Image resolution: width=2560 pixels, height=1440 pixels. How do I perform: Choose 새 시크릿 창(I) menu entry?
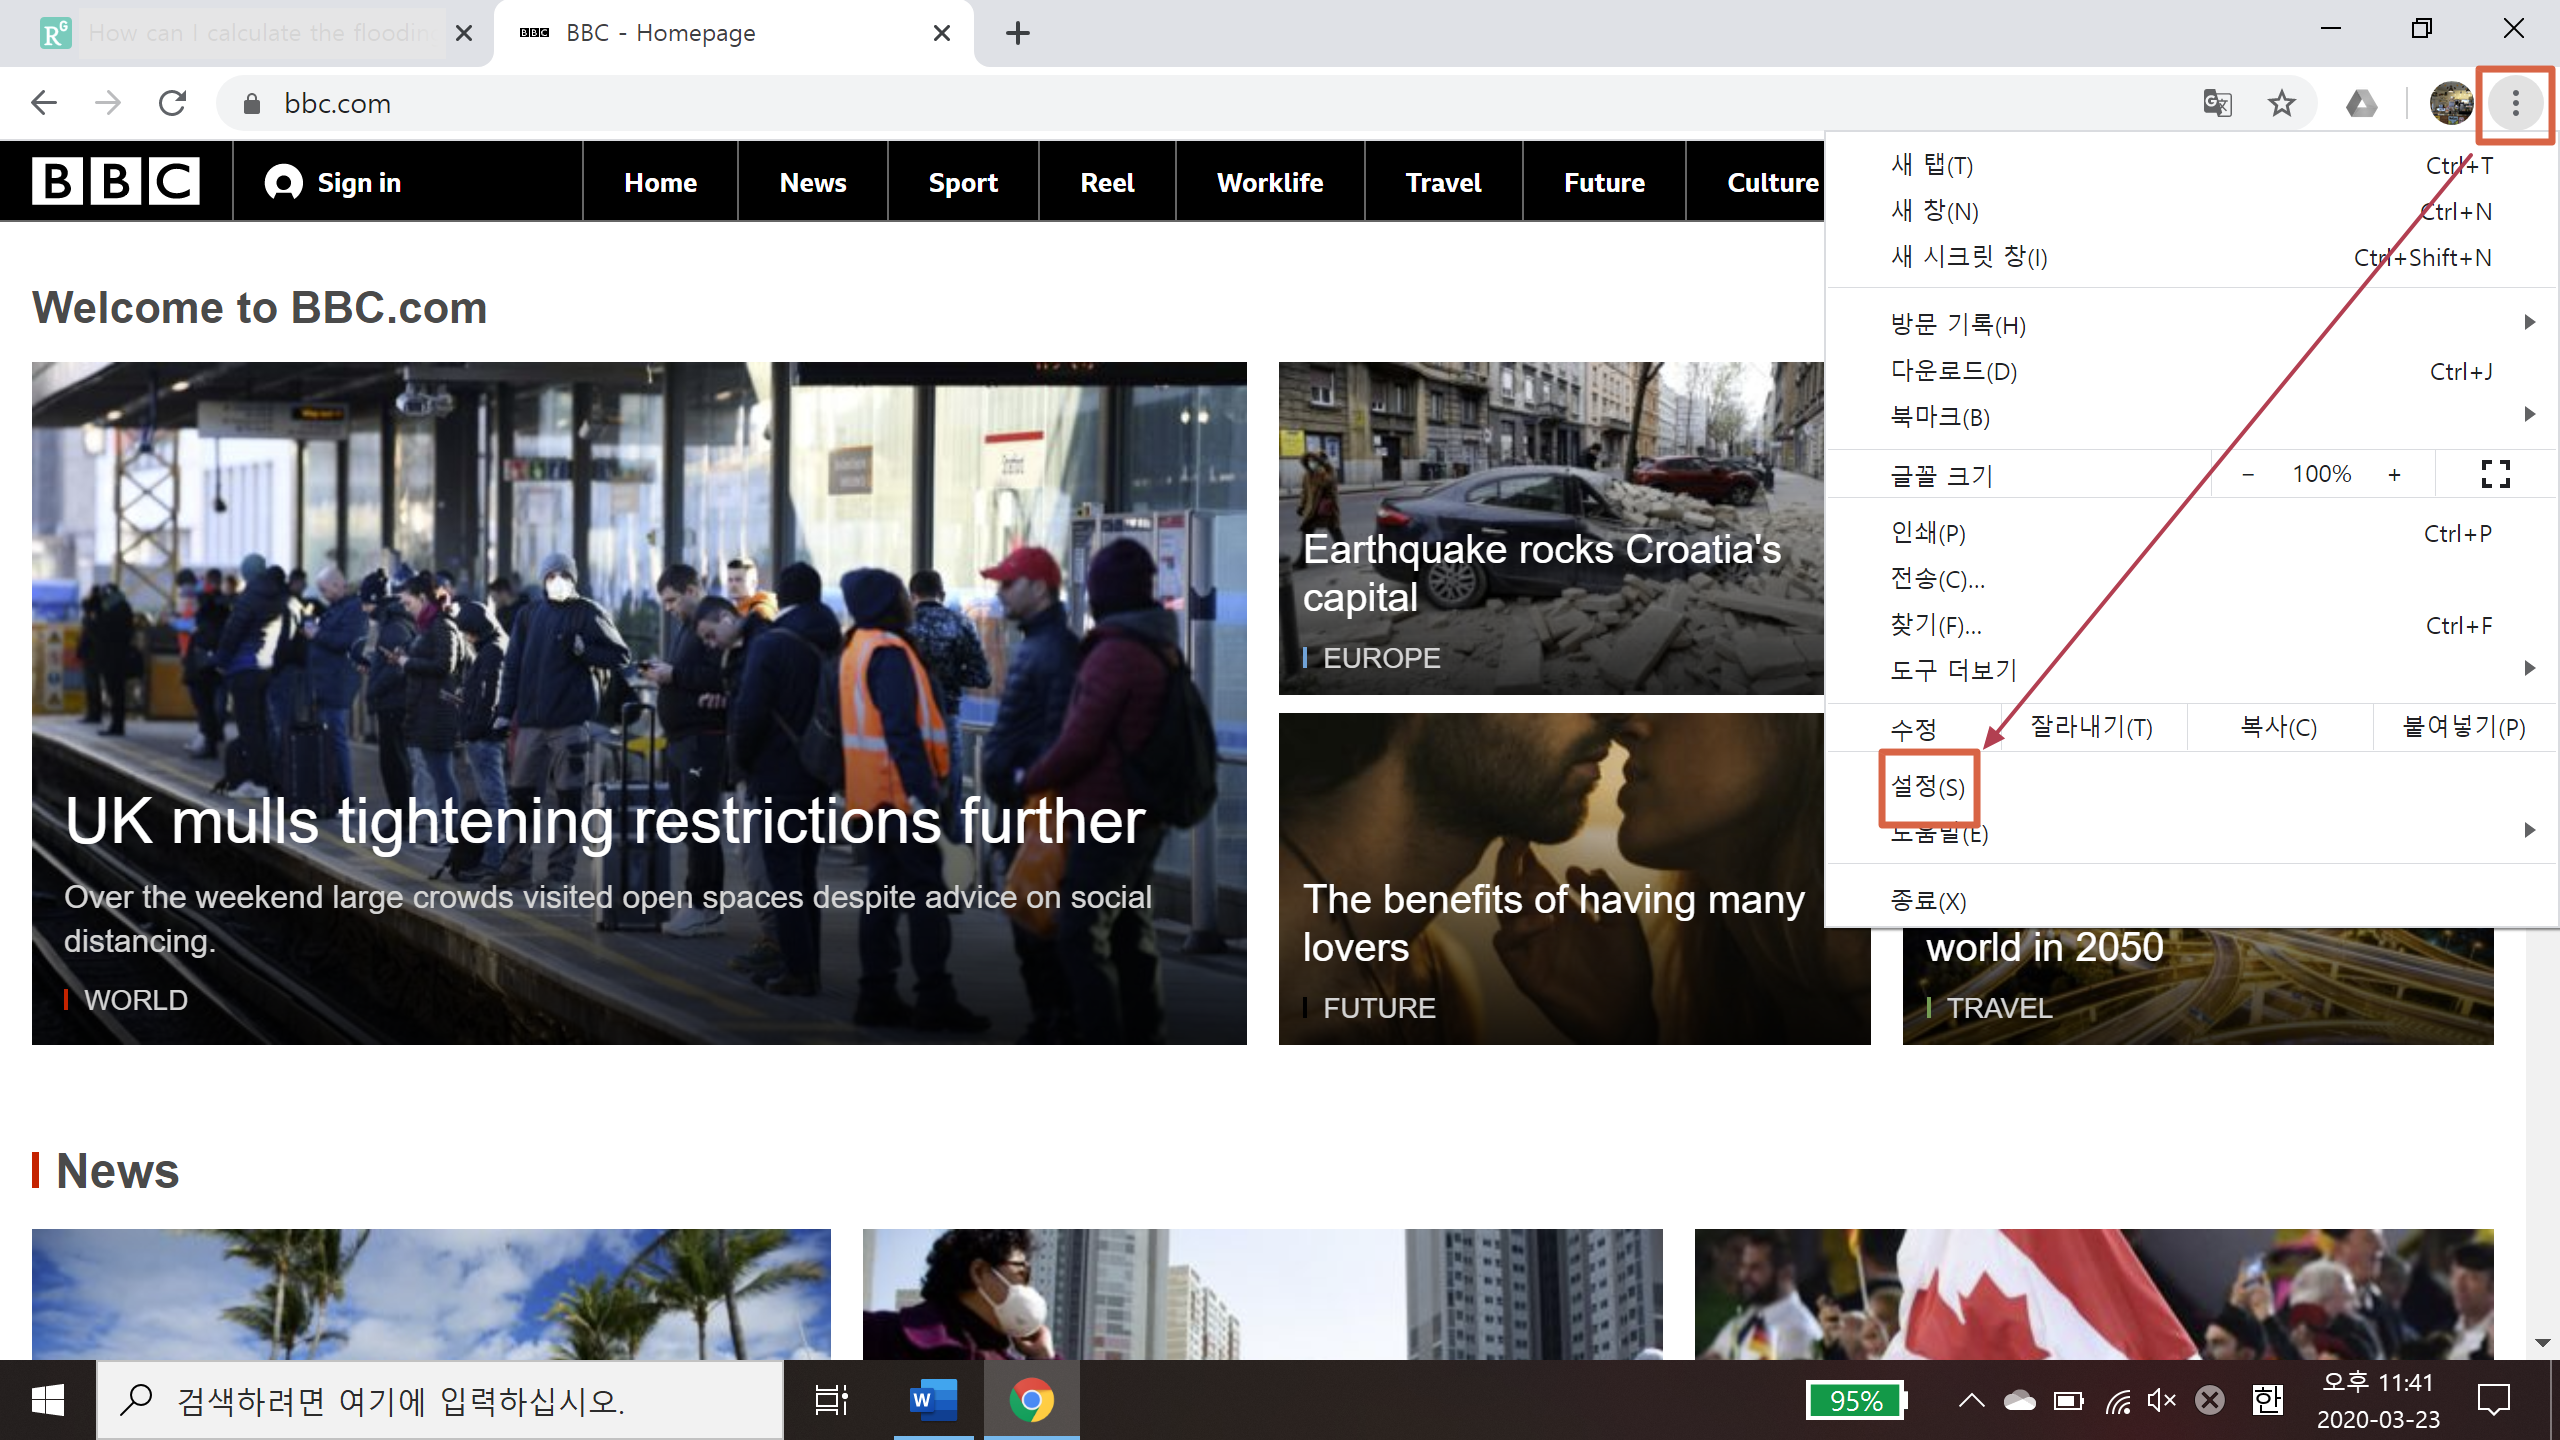pos(1970,257)
